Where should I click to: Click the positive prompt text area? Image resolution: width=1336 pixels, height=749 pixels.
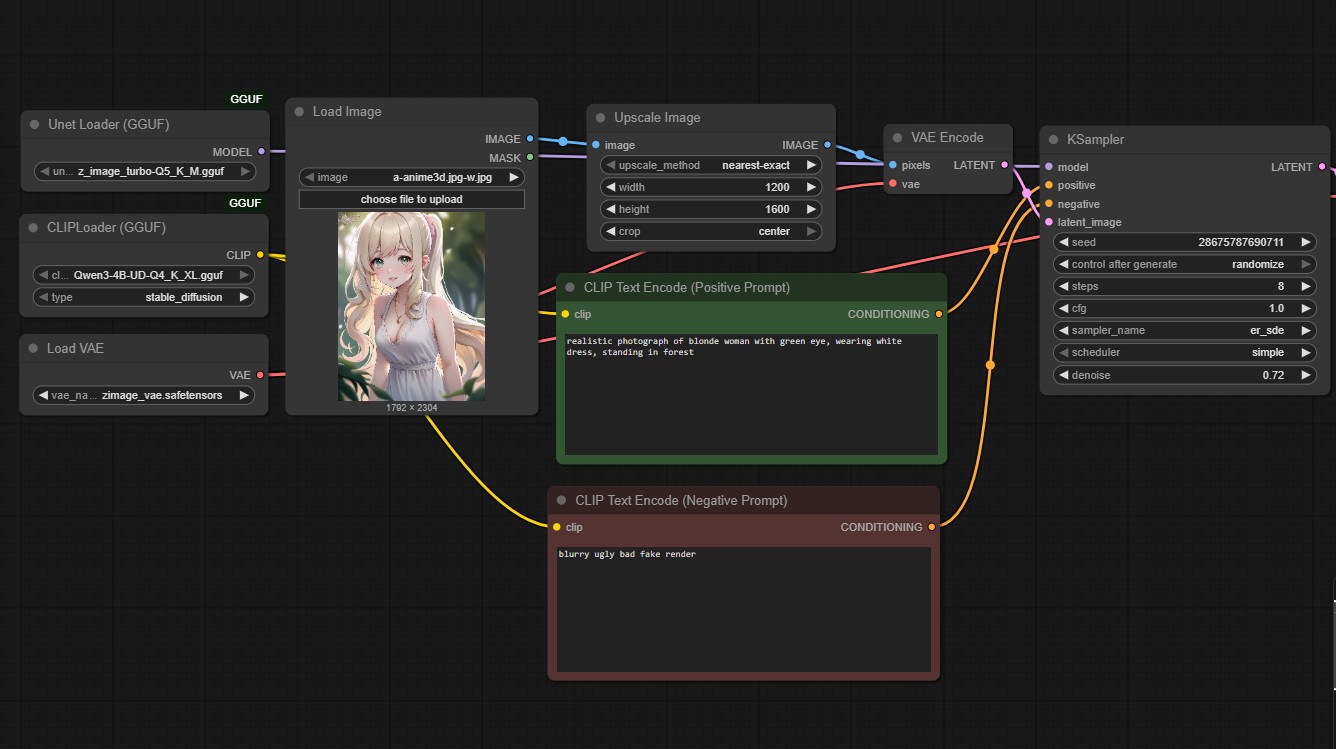pos(751,394)
